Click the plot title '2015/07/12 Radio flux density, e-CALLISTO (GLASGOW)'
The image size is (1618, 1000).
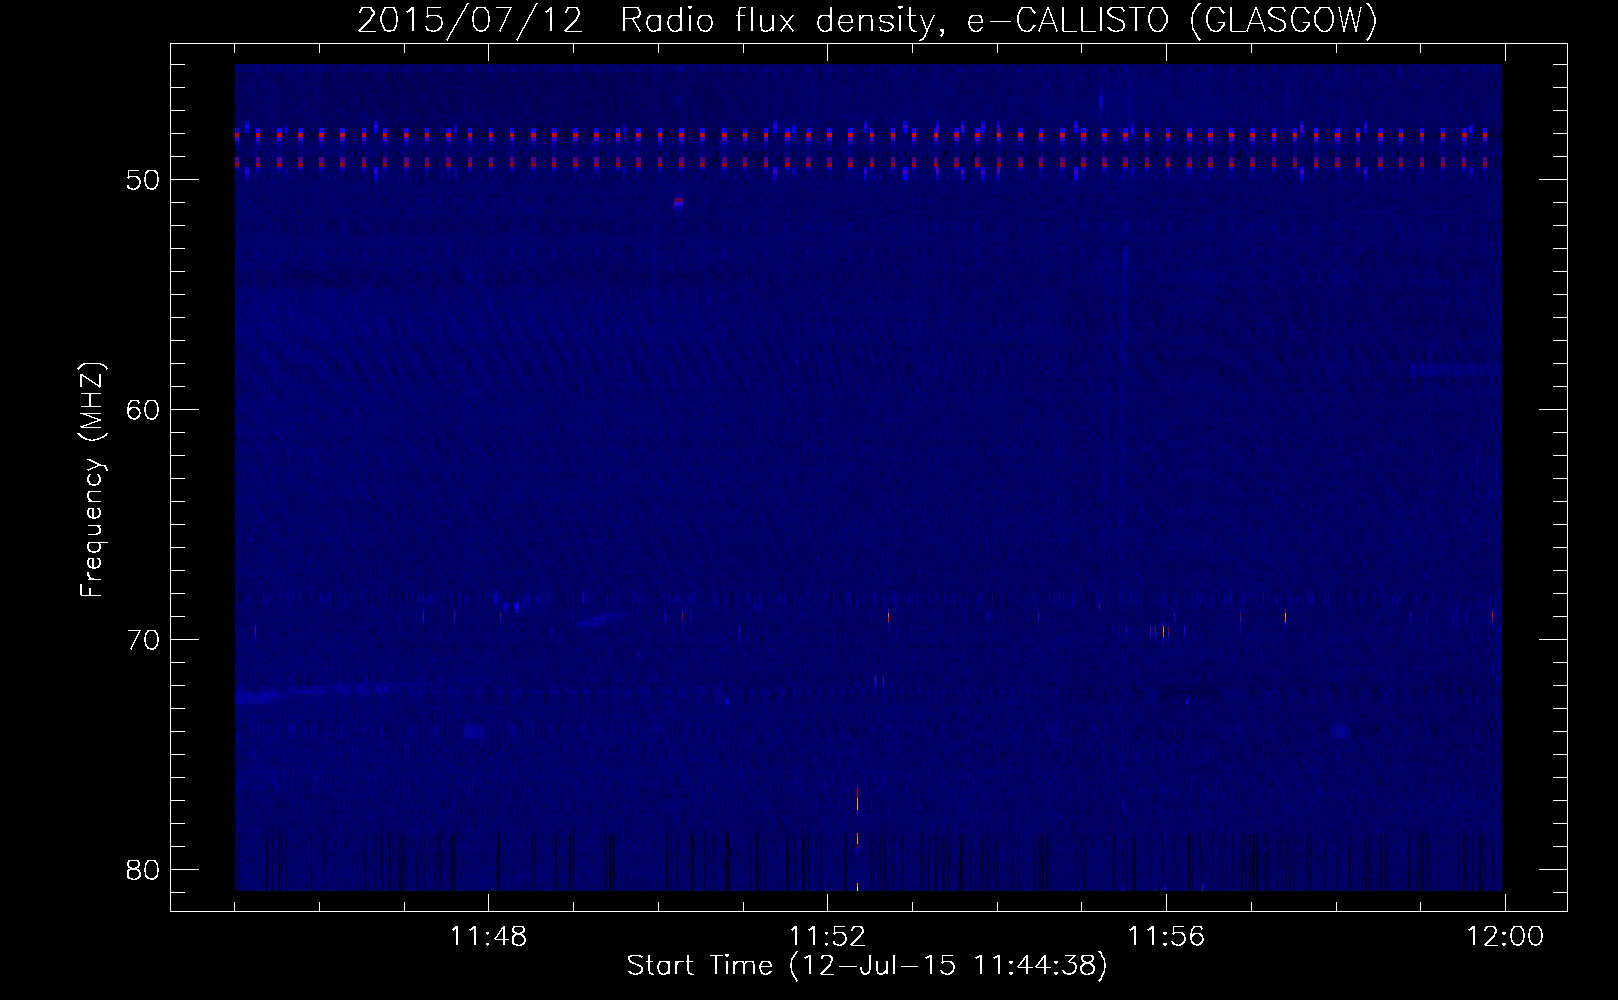pos(867,21)
